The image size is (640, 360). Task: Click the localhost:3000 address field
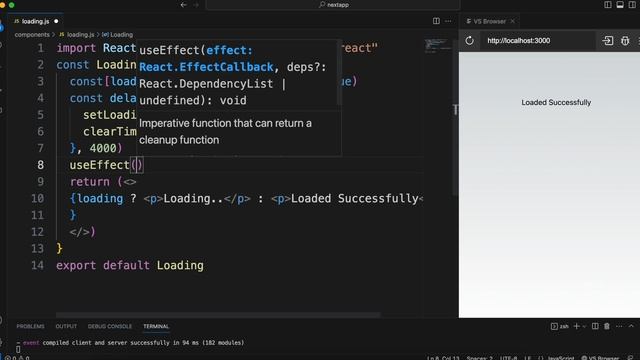pos(539,41)
